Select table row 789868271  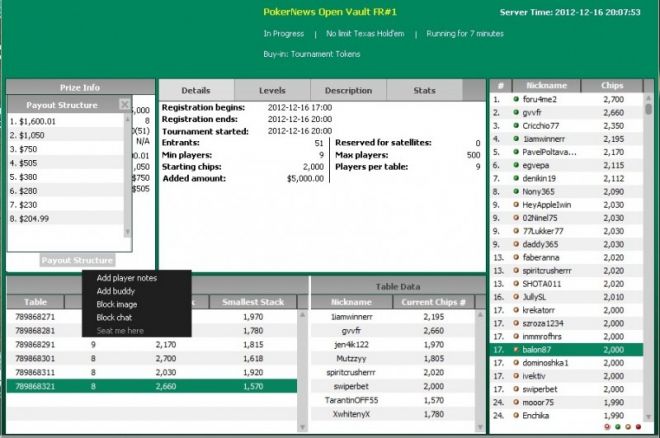152,316
